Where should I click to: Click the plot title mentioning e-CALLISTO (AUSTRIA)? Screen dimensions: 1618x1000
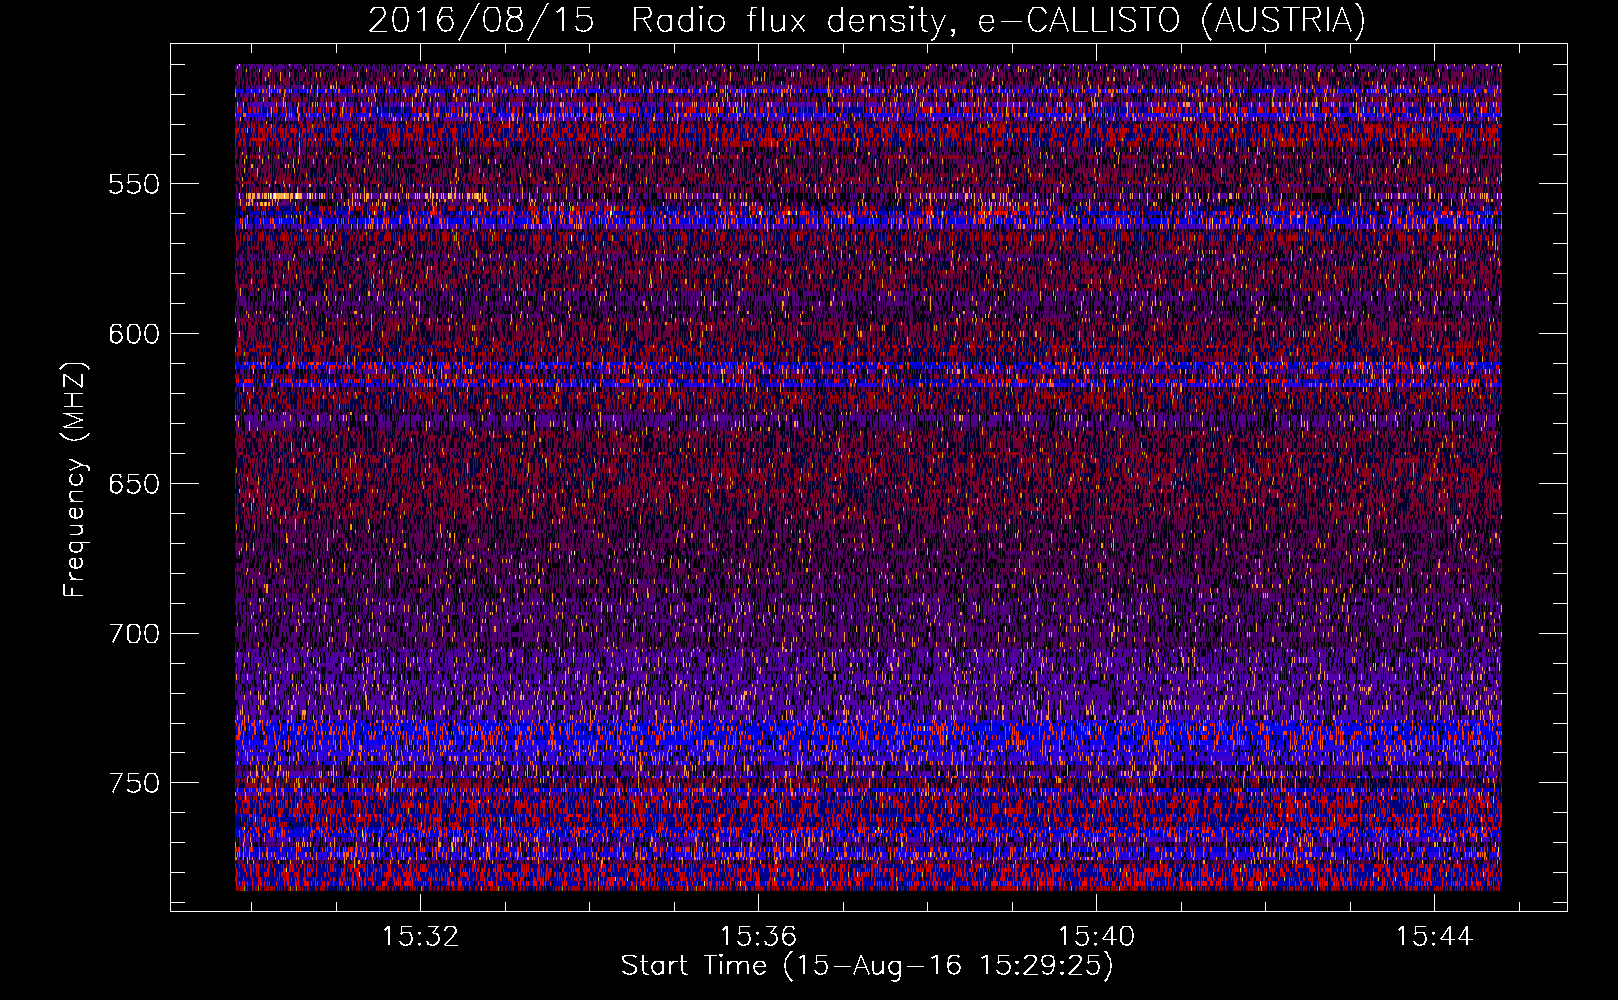click(867, 21)
